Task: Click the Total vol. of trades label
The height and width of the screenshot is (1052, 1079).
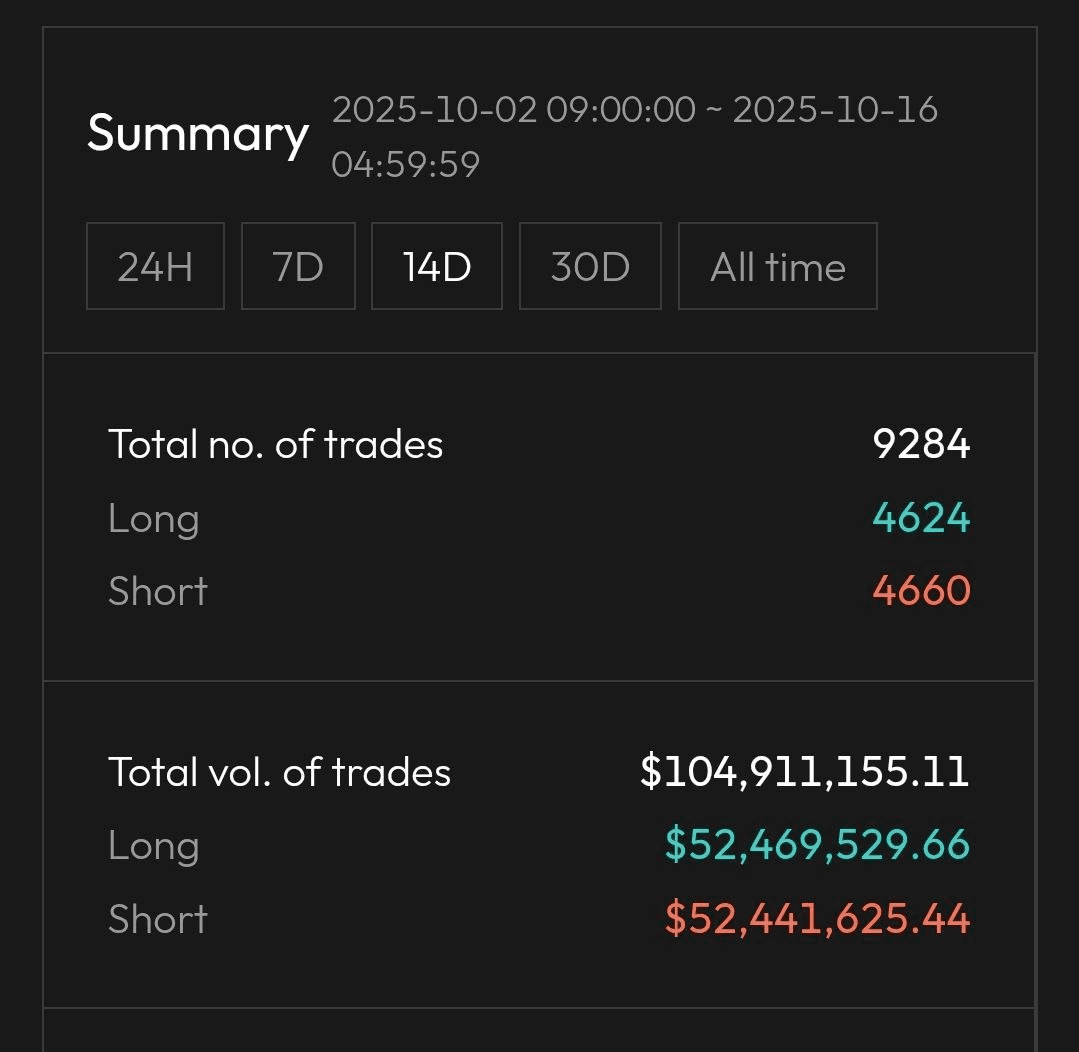Action: click(279, 772)
